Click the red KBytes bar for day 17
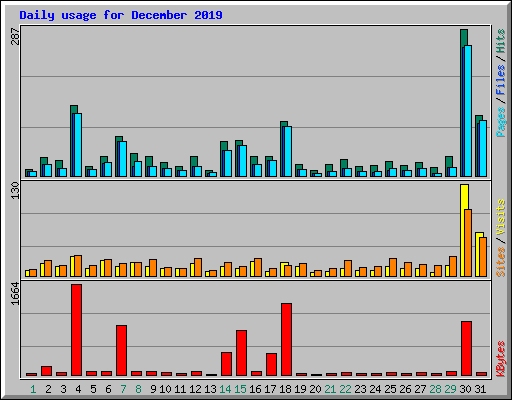The width and height of the screenshot is (512, 400). tap(271, 365)
